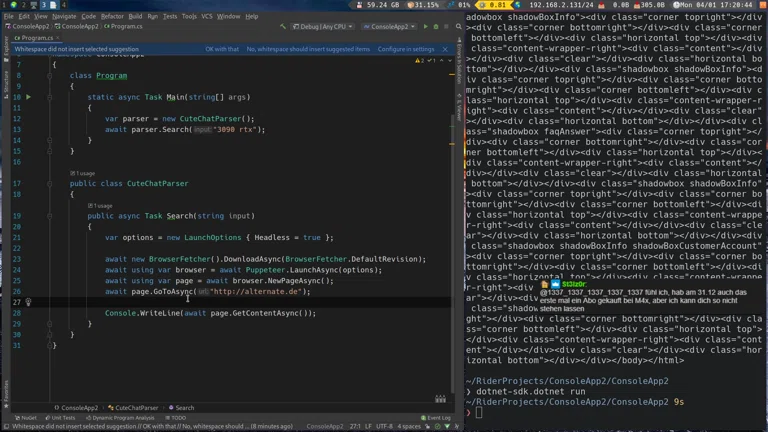Screen dimensions: 768x432
Task: Click ConsoleApp2 in the bottom breadcrumb
Action: click(x=76, y=408)
